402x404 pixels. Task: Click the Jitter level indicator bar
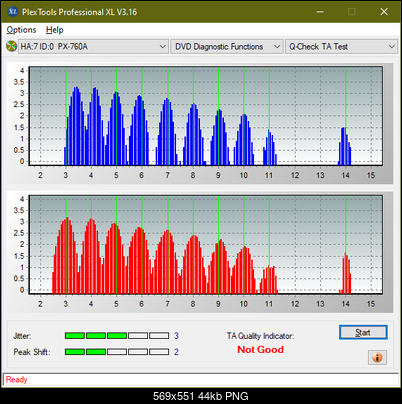coord(117,336)
